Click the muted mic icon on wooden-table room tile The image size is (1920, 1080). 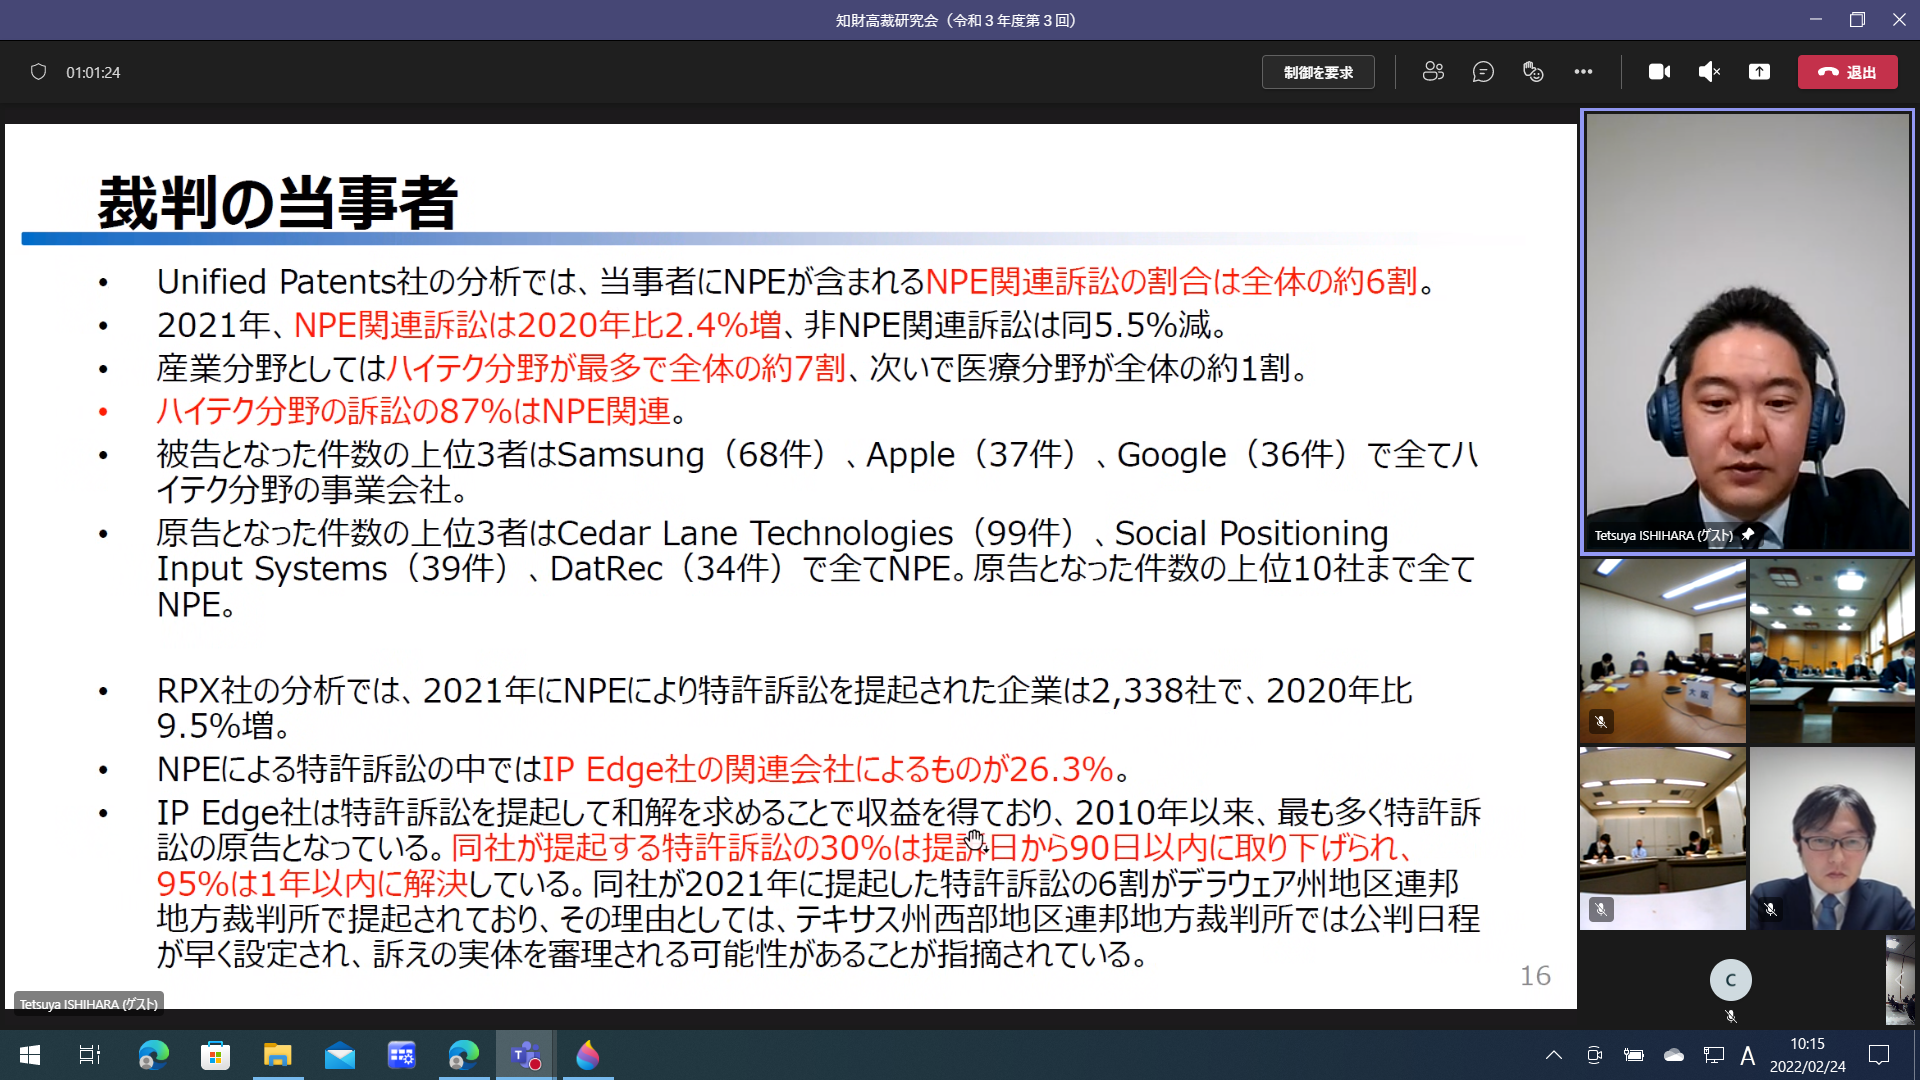(1601, 721)
